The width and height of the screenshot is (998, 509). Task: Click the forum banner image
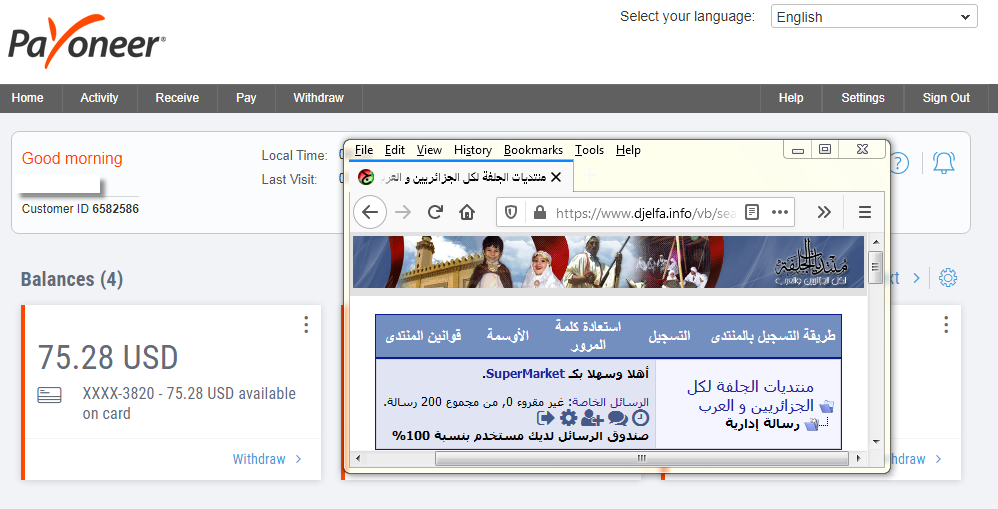[608, 262]
